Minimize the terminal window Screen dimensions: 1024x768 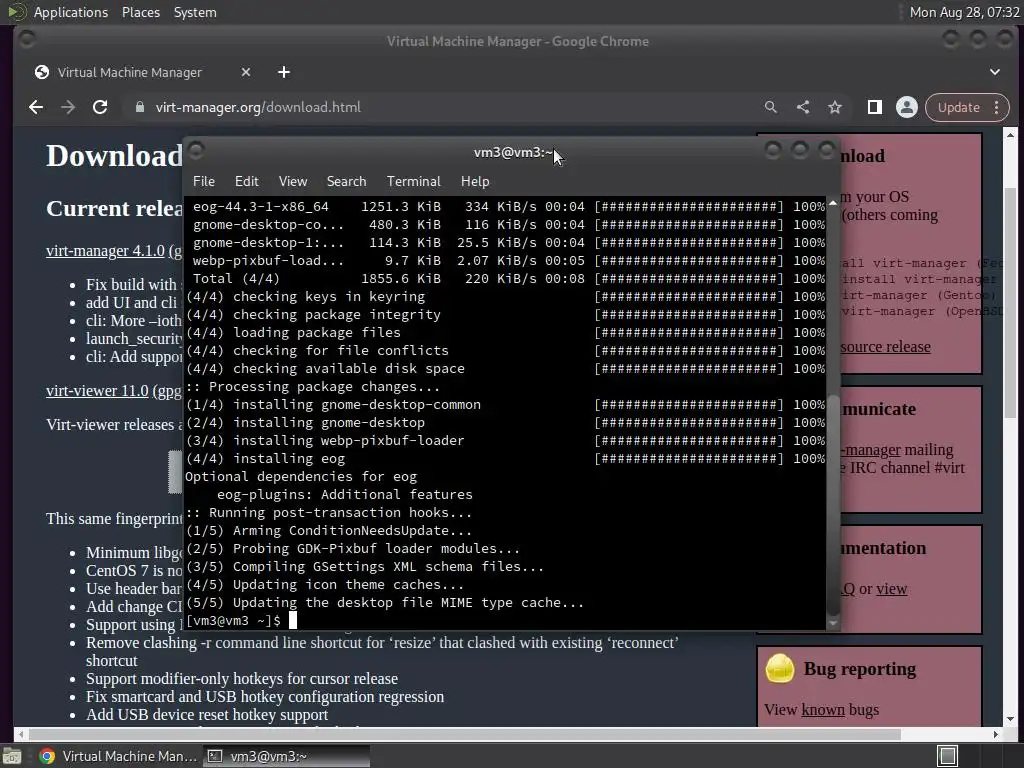(x=773, y=151)
